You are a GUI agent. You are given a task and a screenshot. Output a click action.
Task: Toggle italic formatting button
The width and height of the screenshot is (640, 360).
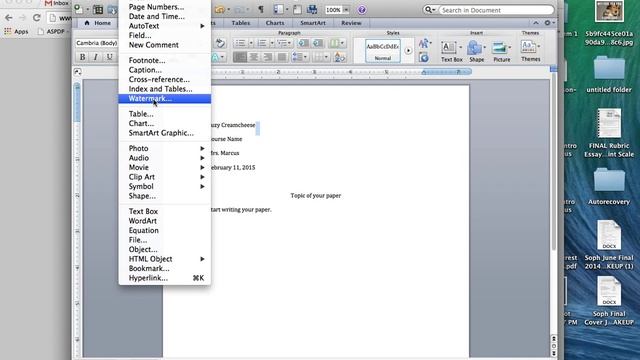pos(96,57)
